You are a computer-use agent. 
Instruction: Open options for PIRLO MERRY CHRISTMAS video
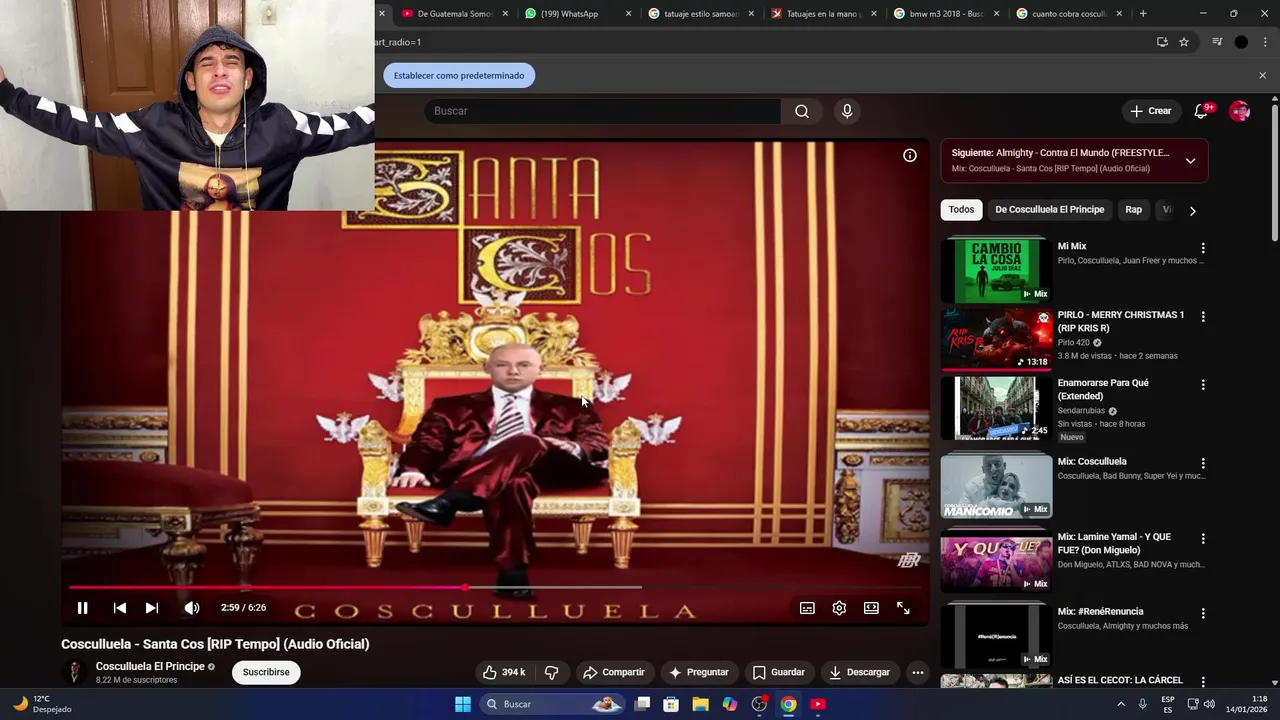(x=1203, y=317)
